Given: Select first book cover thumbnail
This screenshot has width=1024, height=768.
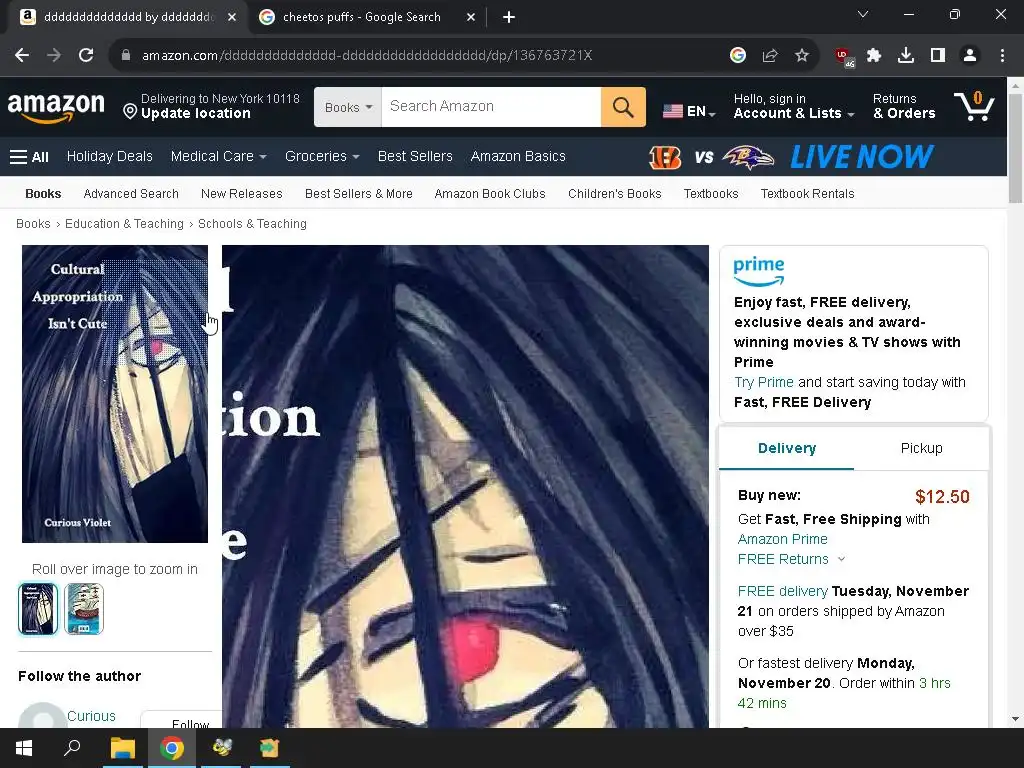Looking at the screenshot, I should (x=38, y=609).
